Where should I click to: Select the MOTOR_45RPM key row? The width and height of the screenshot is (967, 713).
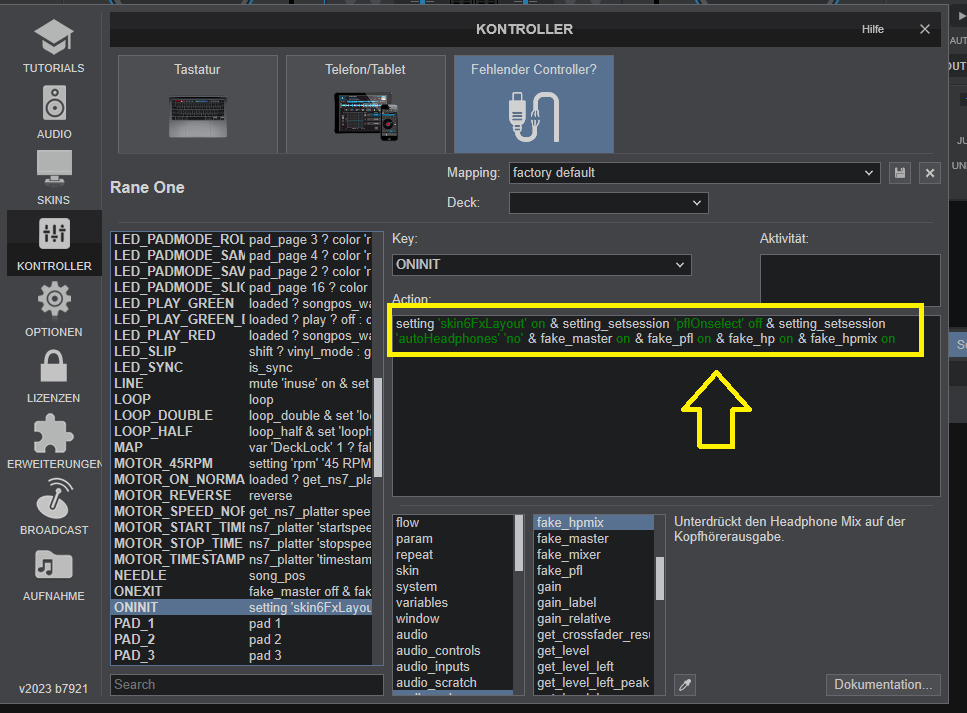242,463
